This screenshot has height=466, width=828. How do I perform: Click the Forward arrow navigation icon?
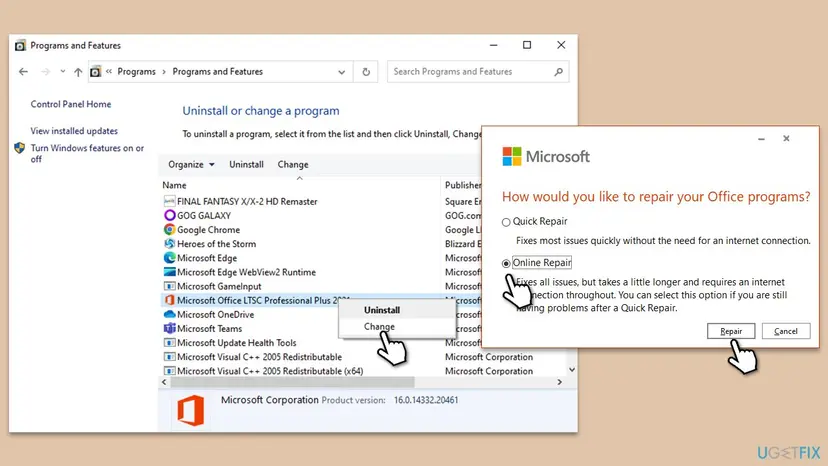pos(45,72)
